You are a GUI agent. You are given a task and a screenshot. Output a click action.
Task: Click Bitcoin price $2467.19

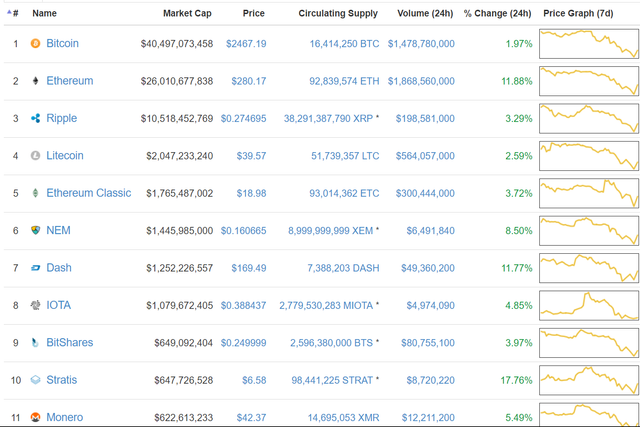pos(246,44)
